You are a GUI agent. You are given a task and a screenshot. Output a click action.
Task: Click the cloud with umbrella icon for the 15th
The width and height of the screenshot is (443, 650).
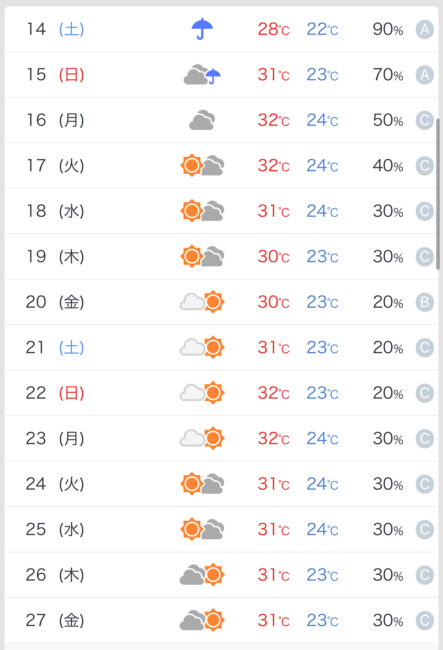point(202,75)
